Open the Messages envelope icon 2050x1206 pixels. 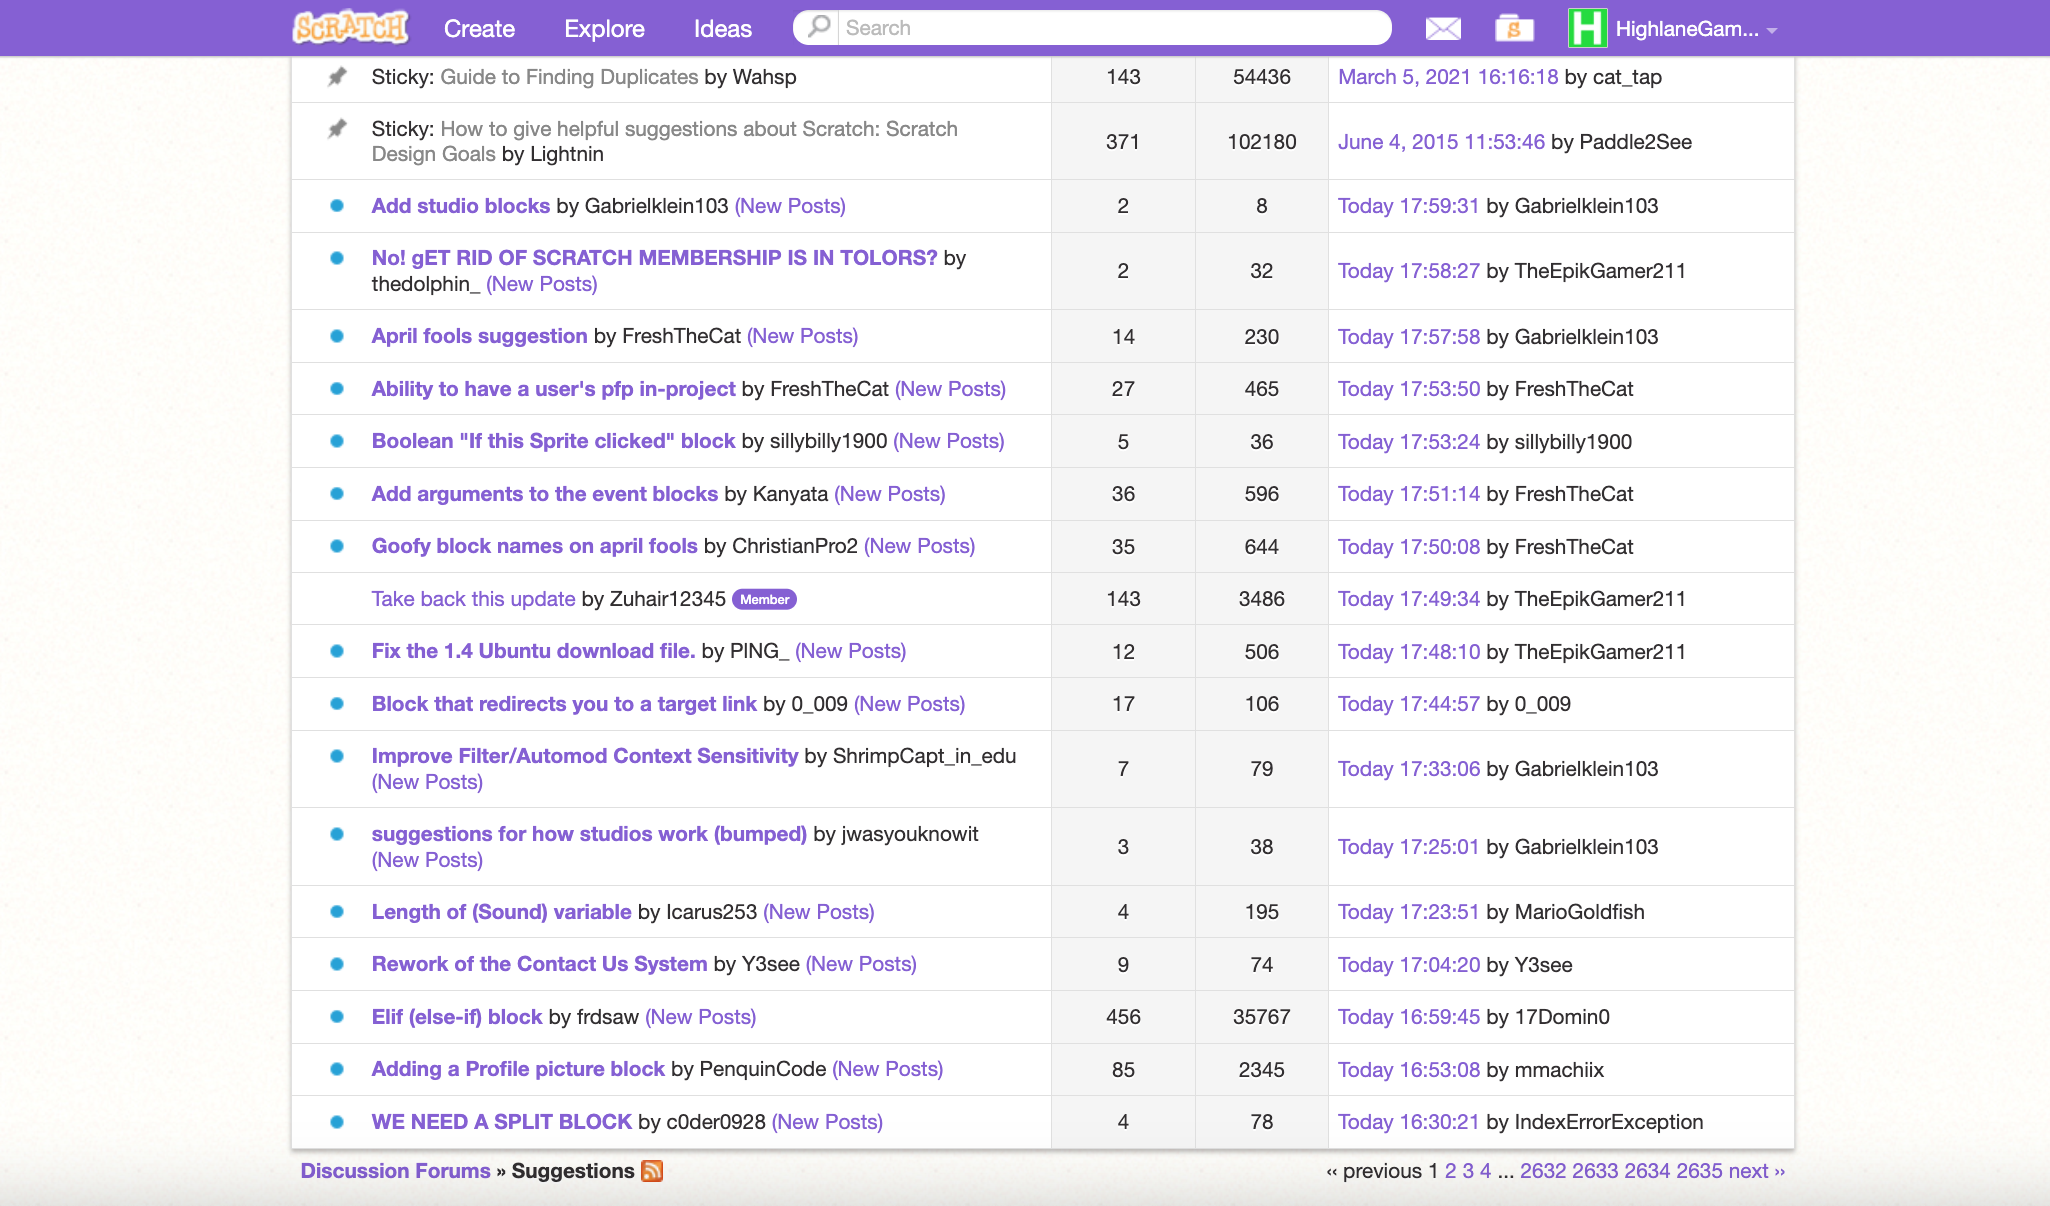point(1442,29)
